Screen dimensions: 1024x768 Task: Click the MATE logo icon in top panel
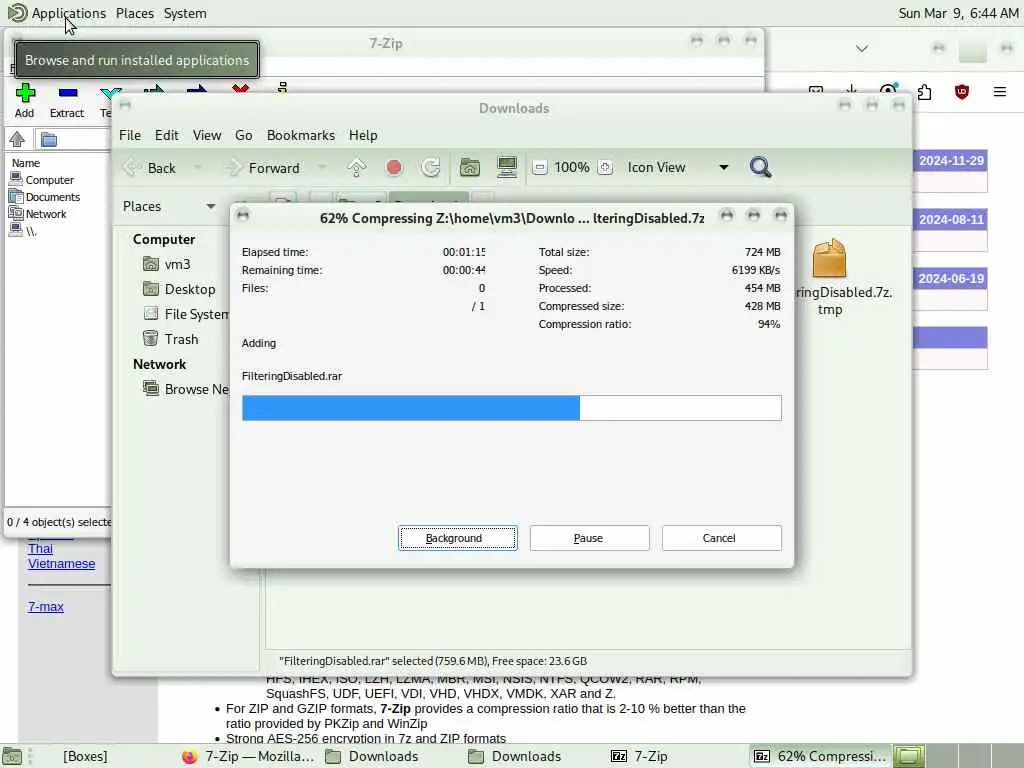[x=17, y=12]
